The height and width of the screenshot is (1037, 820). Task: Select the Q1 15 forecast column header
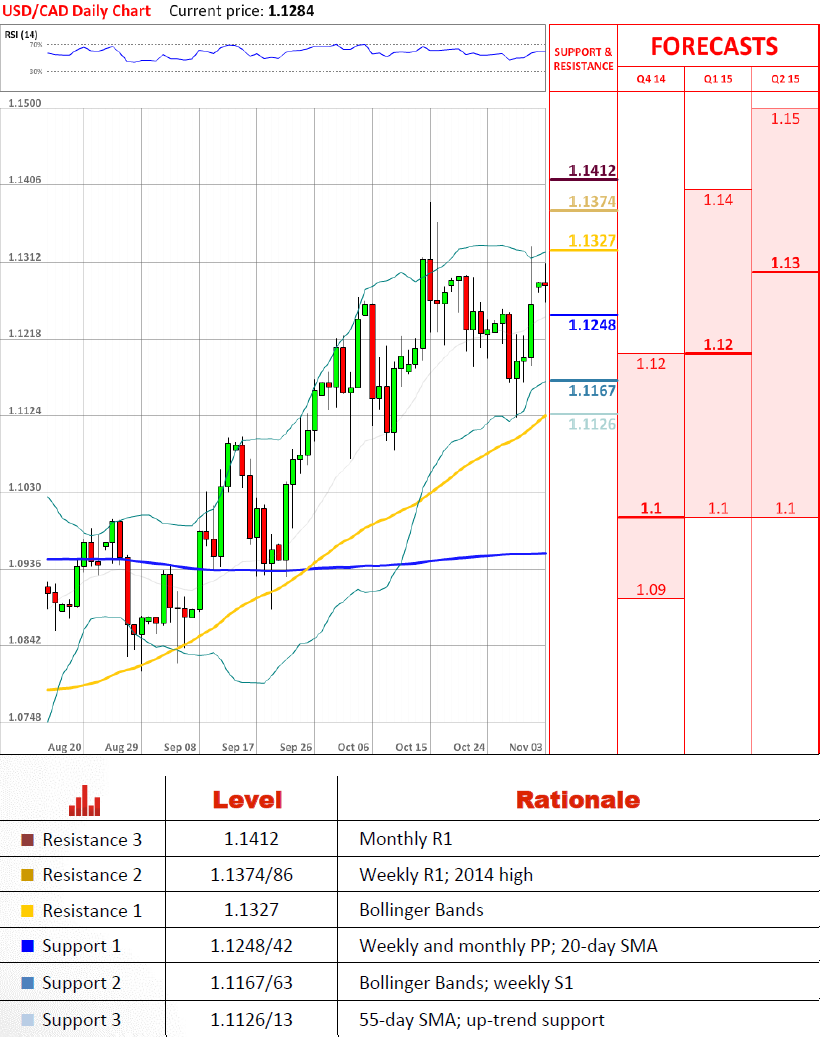point(718,79)
